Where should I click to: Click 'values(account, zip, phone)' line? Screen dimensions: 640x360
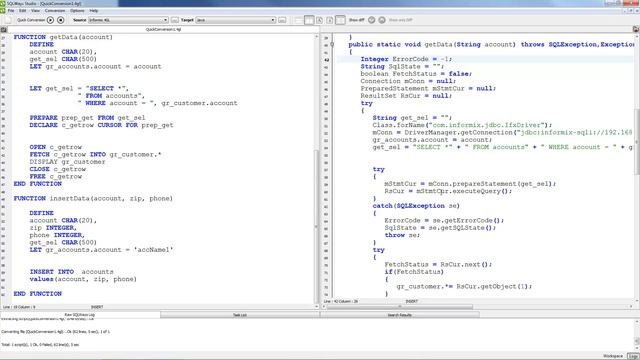(x=83, y=279)
